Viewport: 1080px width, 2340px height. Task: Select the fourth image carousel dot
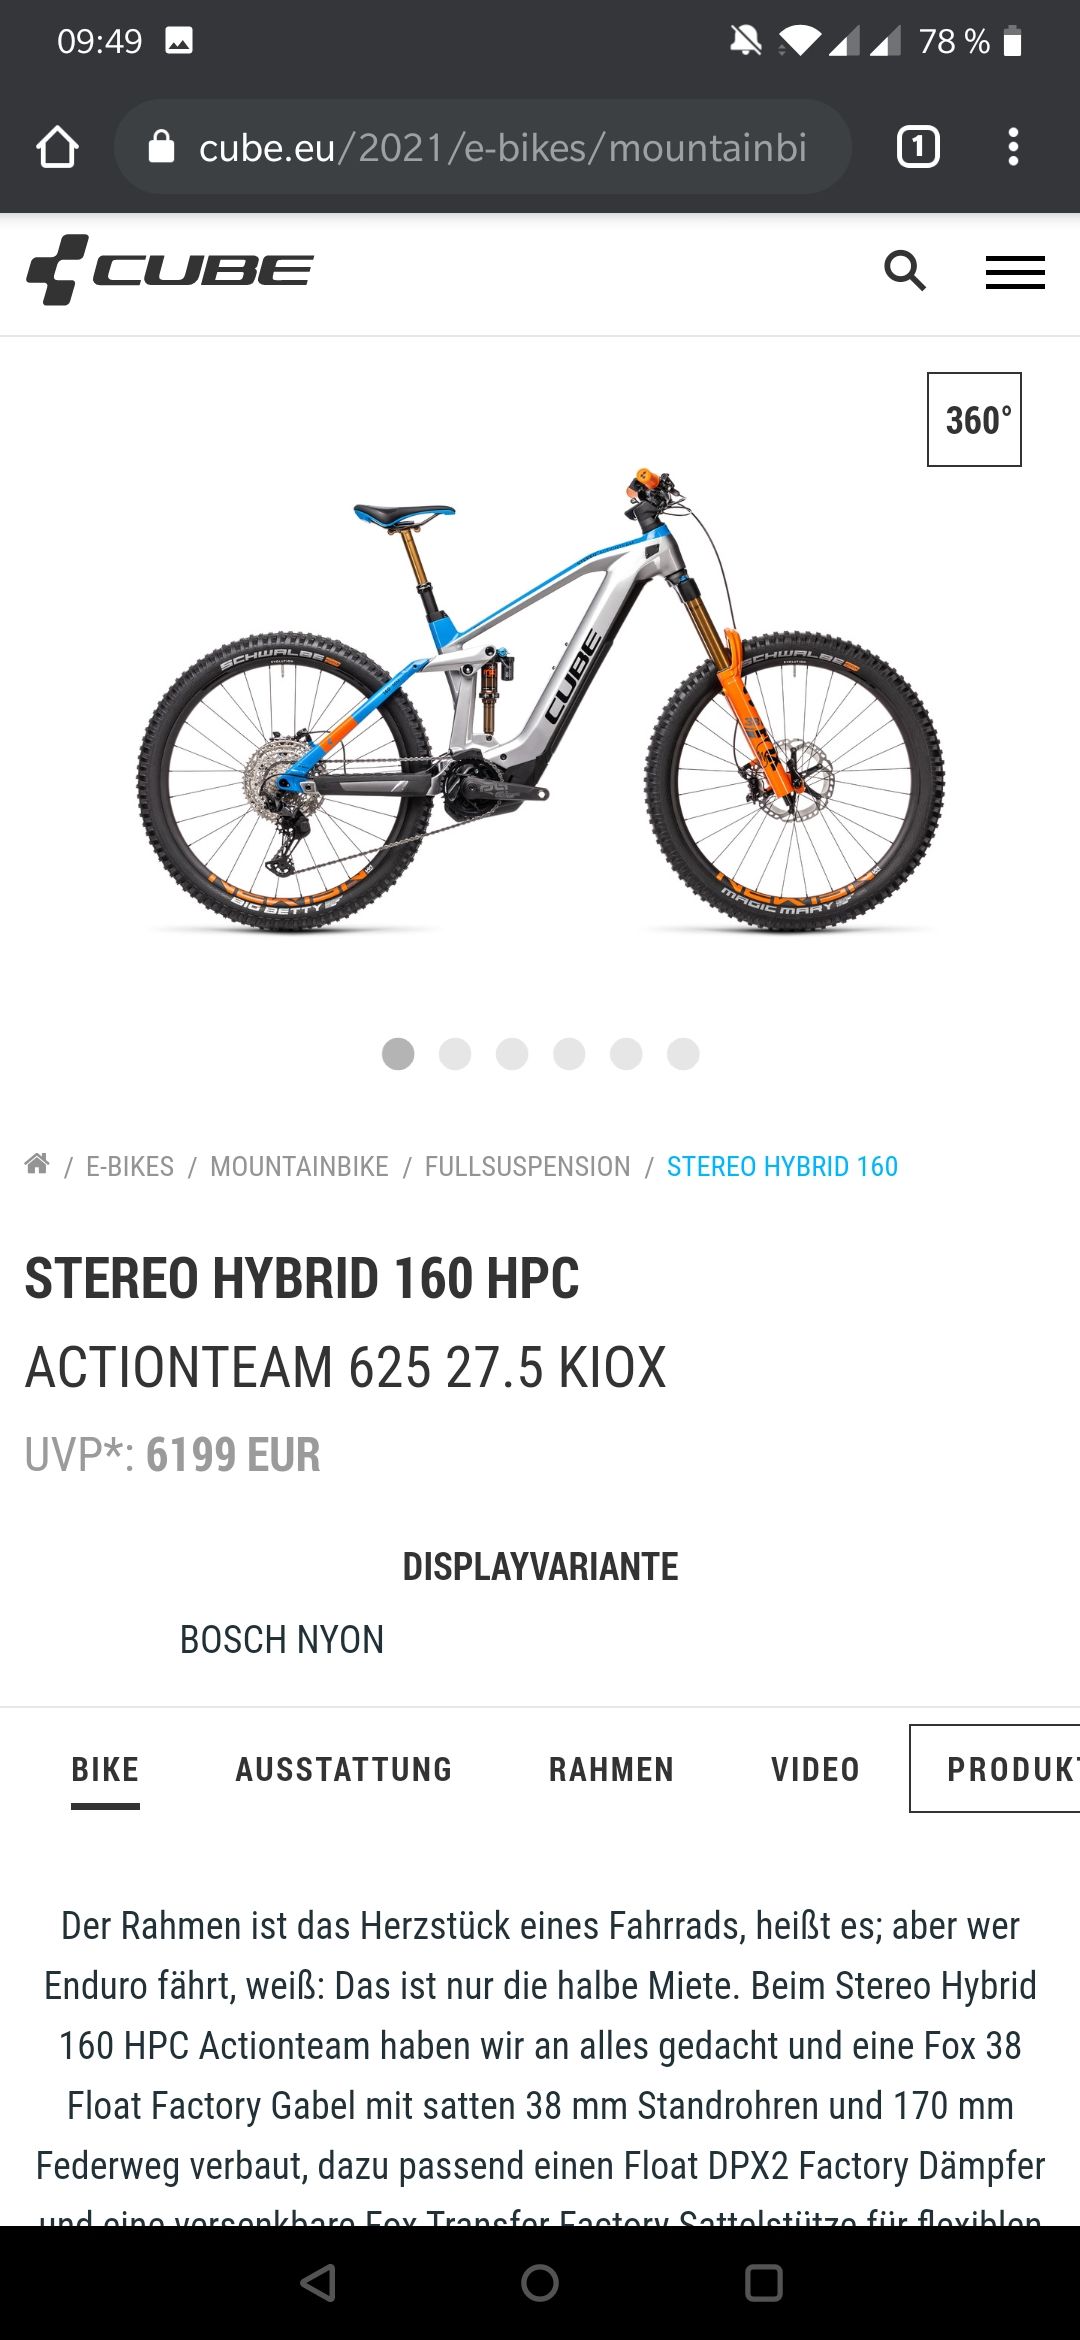tap(569, 1054)
